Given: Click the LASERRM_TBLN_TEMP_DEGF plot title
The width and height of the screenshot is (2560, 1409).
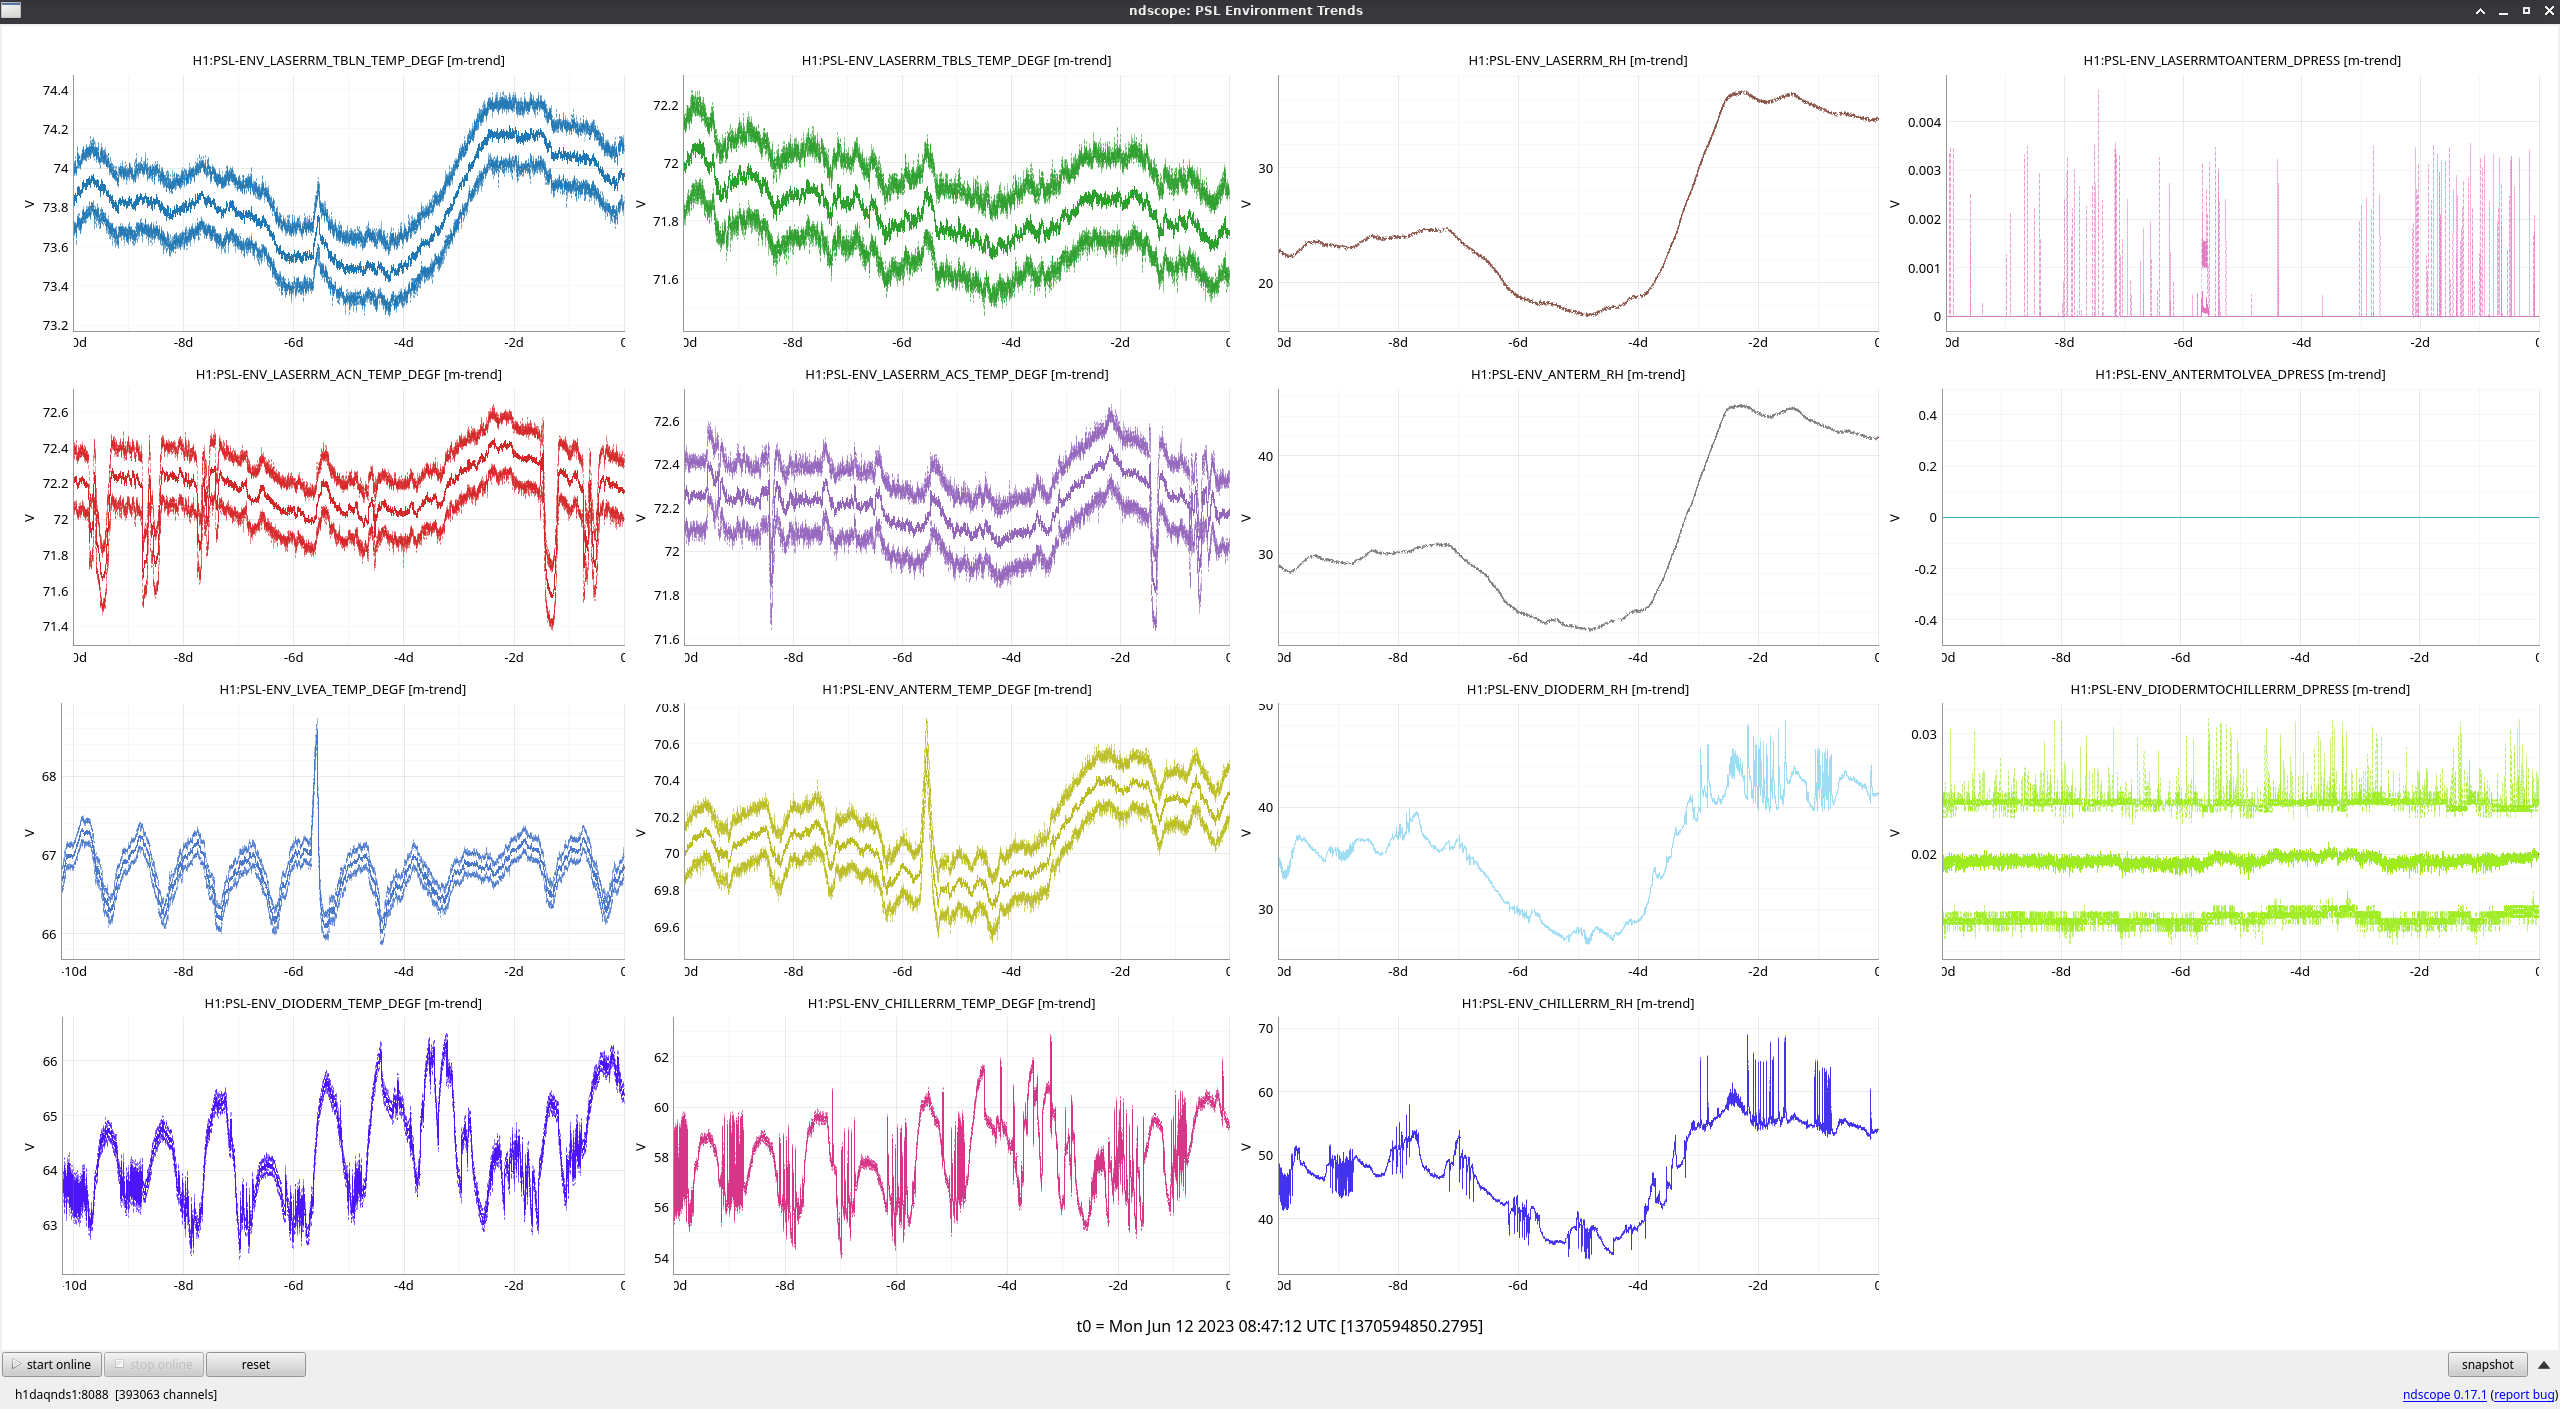Looking at the screenshot, I should tap(348, 60).
